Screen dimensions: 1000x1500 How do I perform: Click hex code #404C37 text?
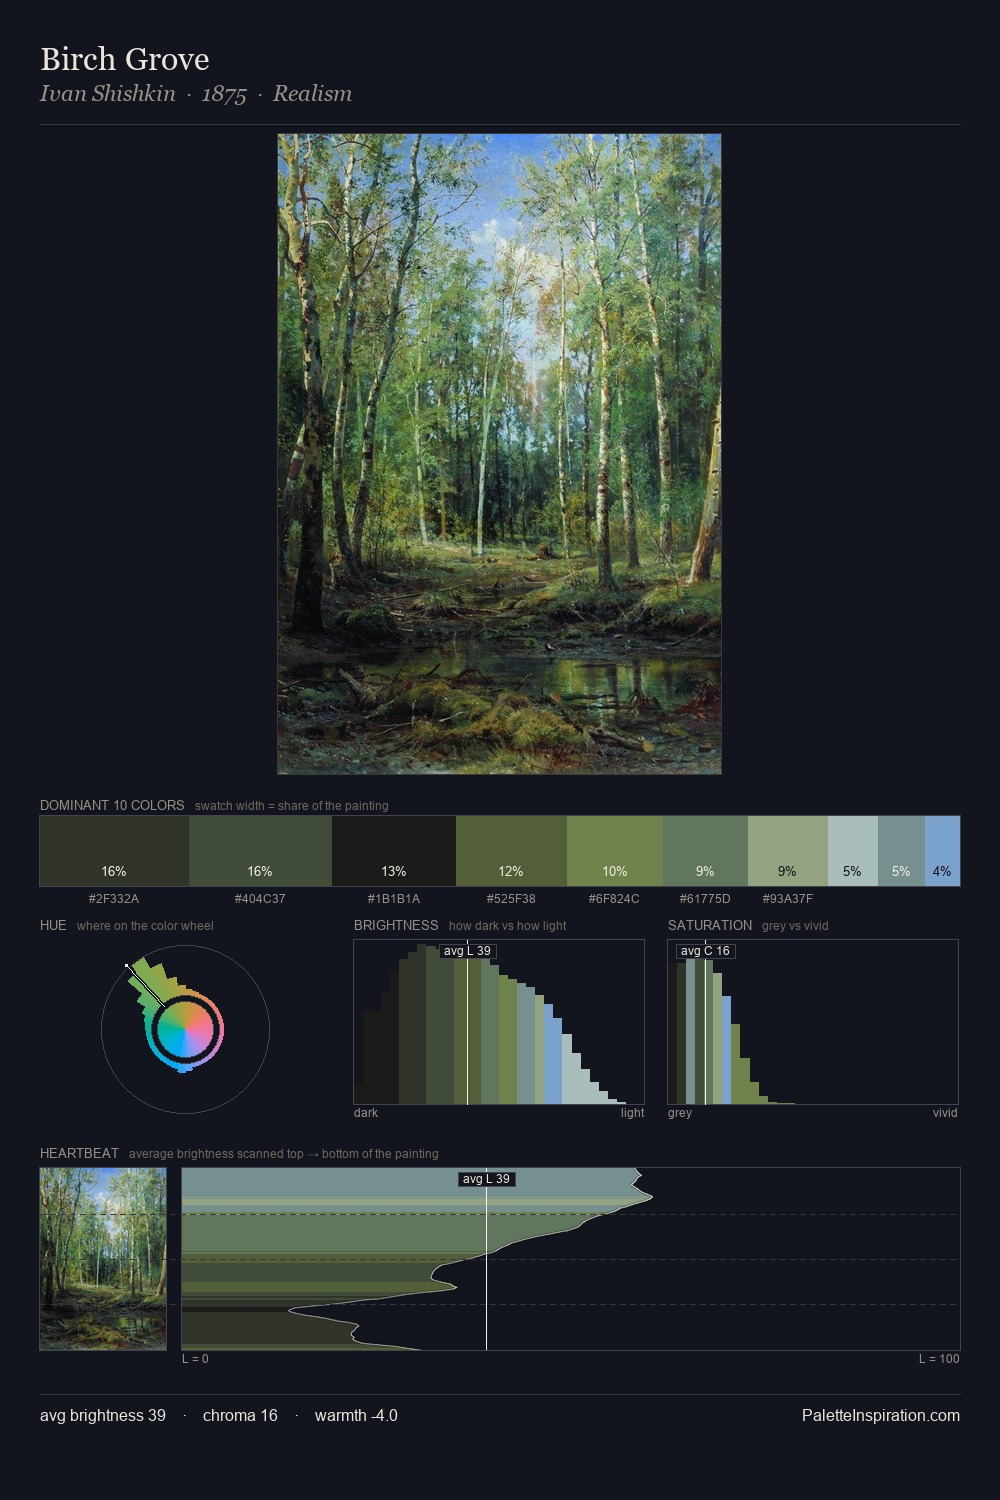tap(260, 899)
